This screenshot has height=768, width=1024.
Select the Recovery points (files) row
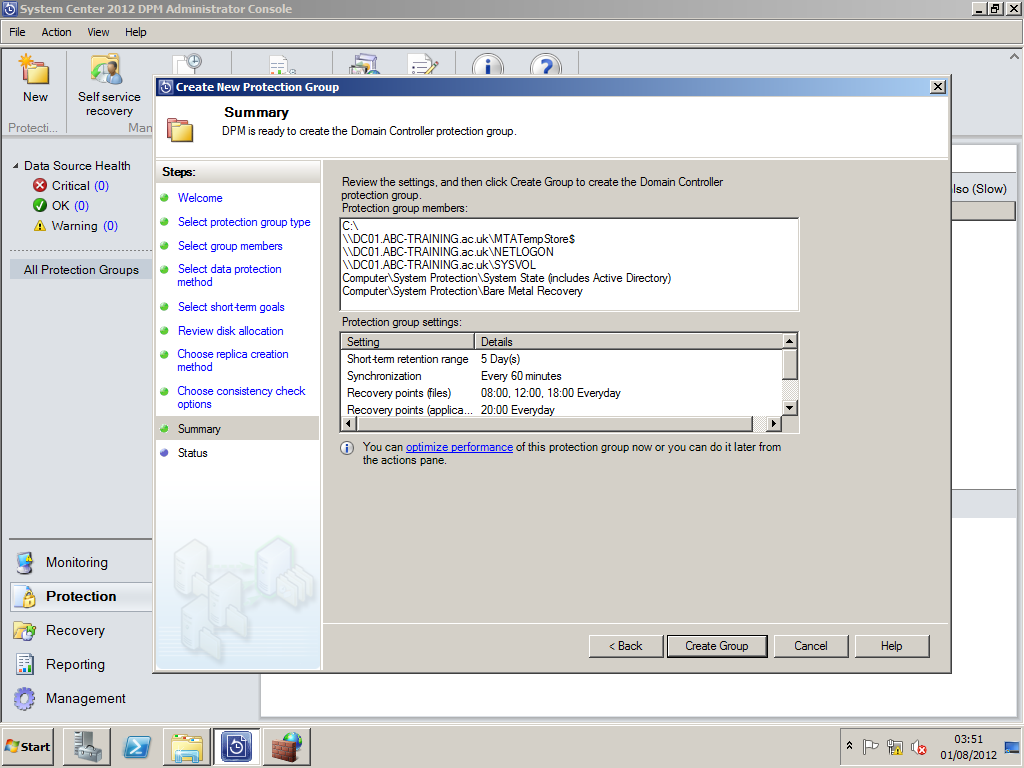tap(562, 393)
